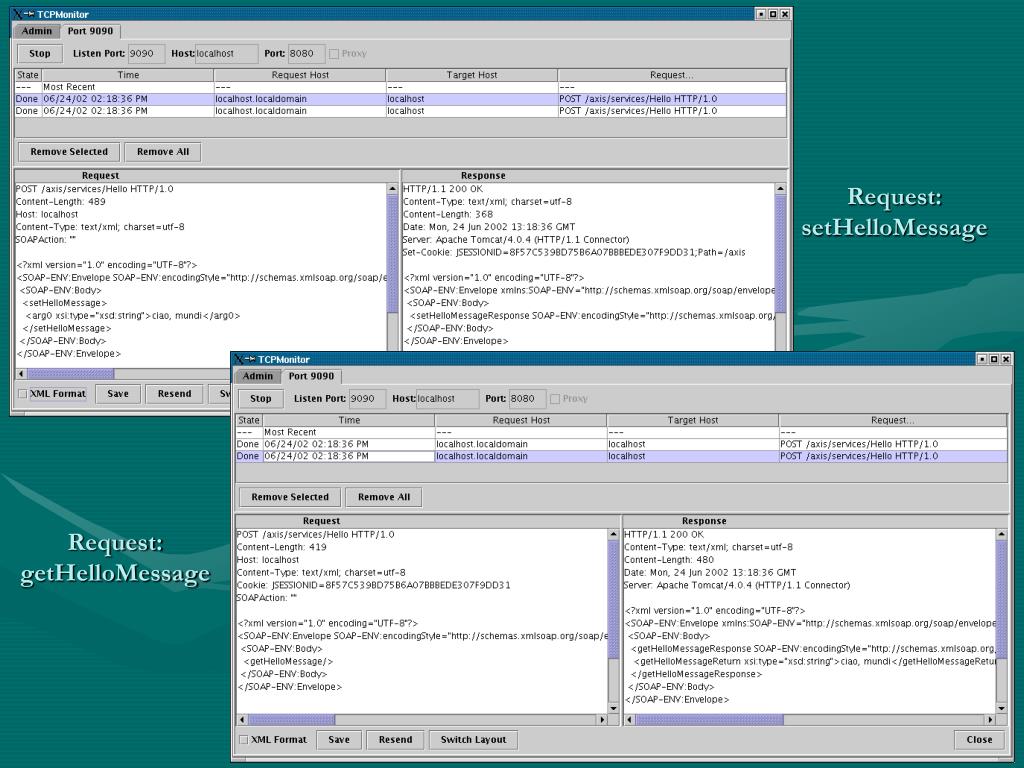
Task: Select the highlighted second Done row in the front window
Action: coord(621,456)
